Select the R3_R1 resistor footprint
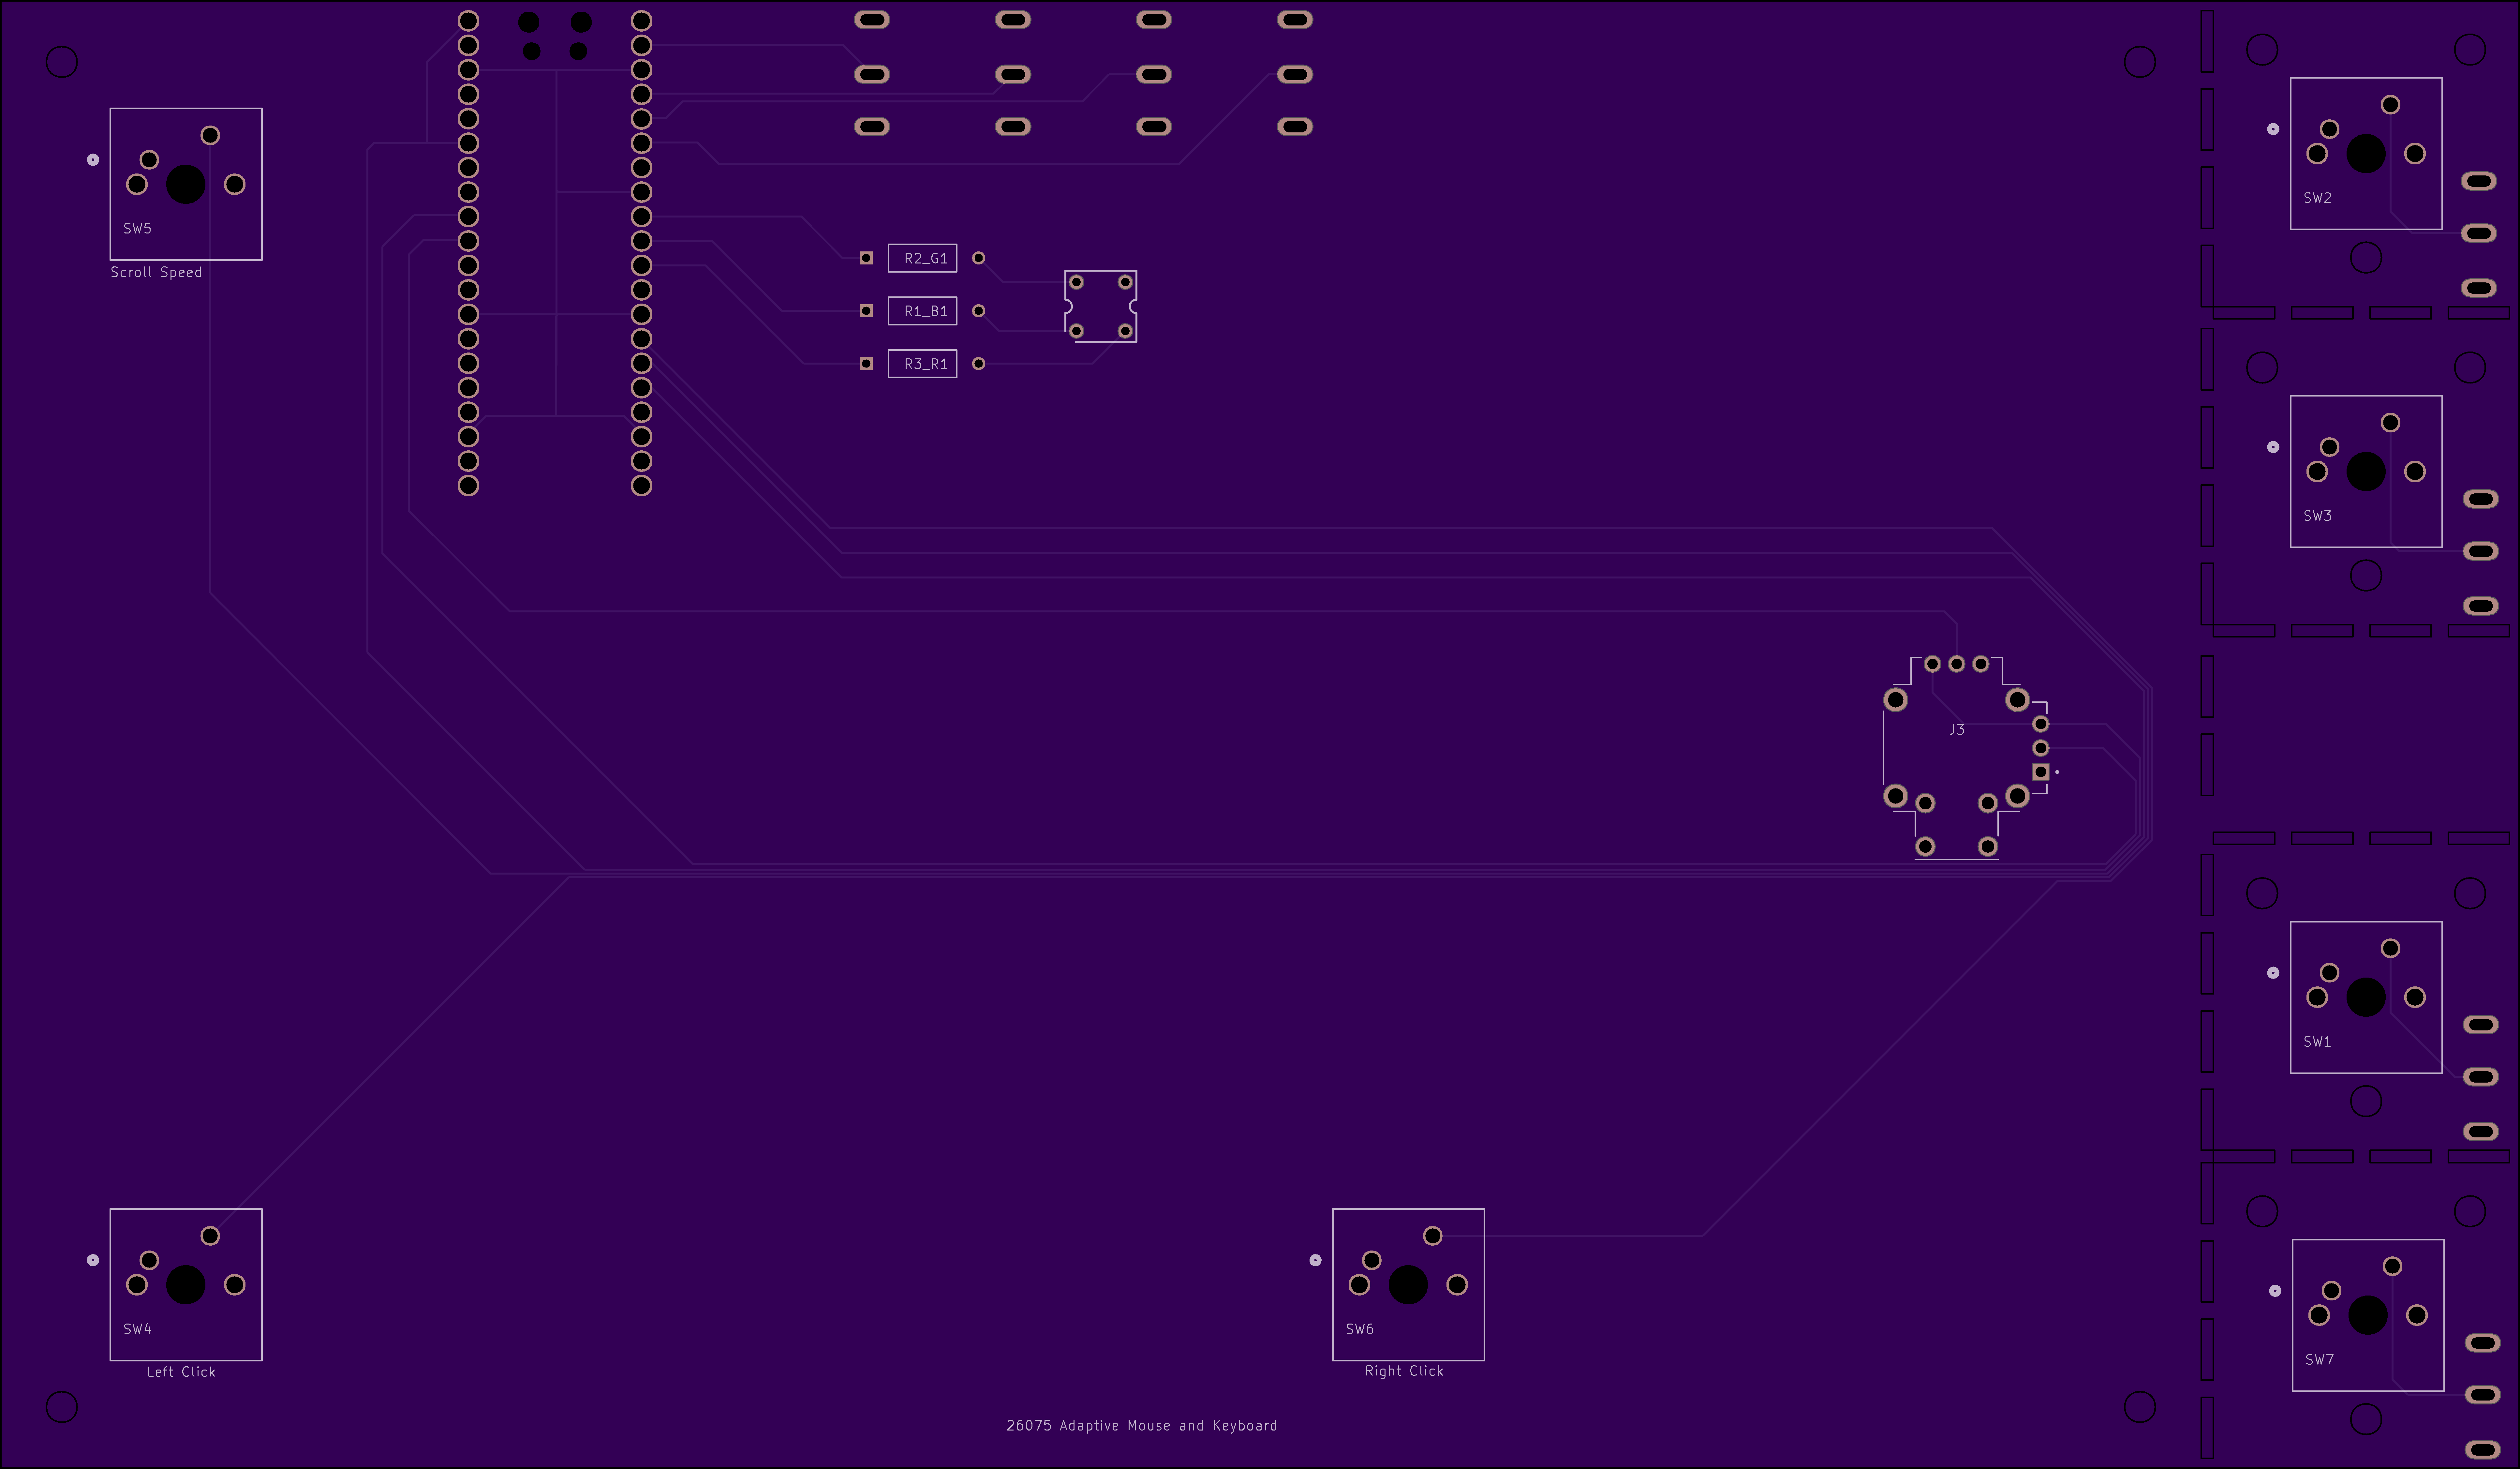 point(922,364)
